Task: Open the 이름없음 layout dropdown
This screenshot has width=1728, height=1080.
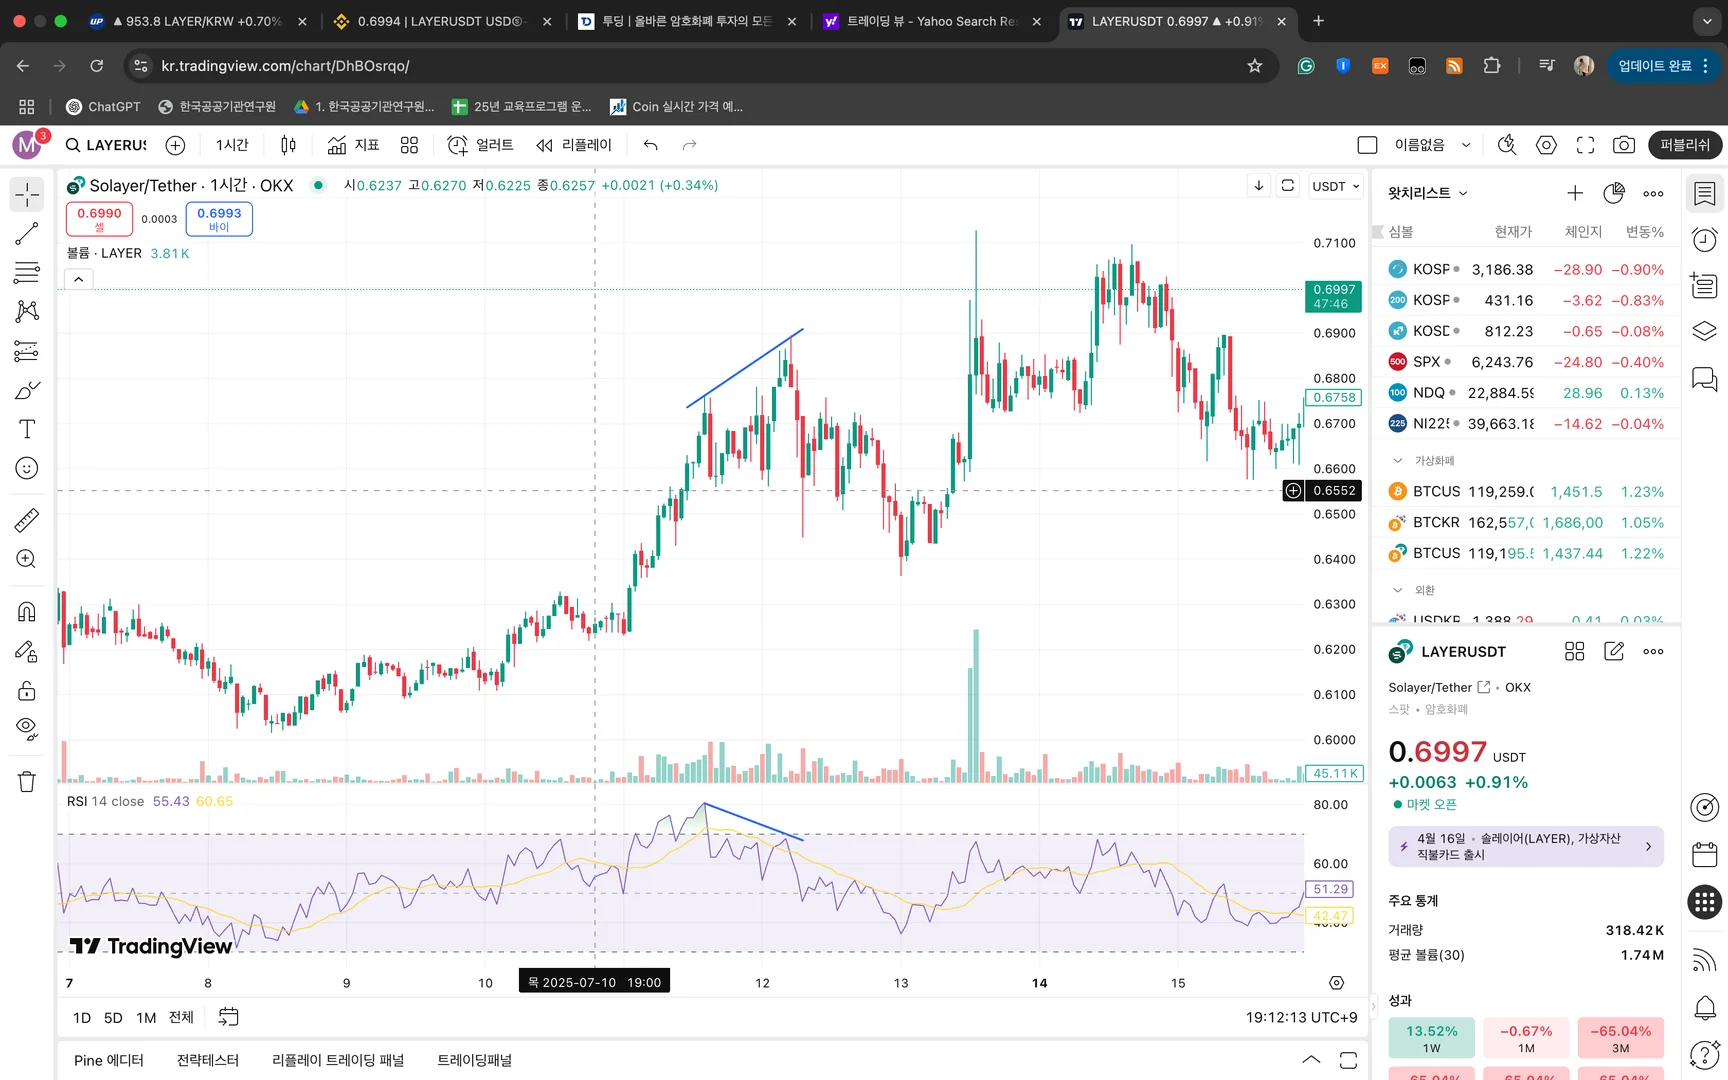Action: (1432, 145)
